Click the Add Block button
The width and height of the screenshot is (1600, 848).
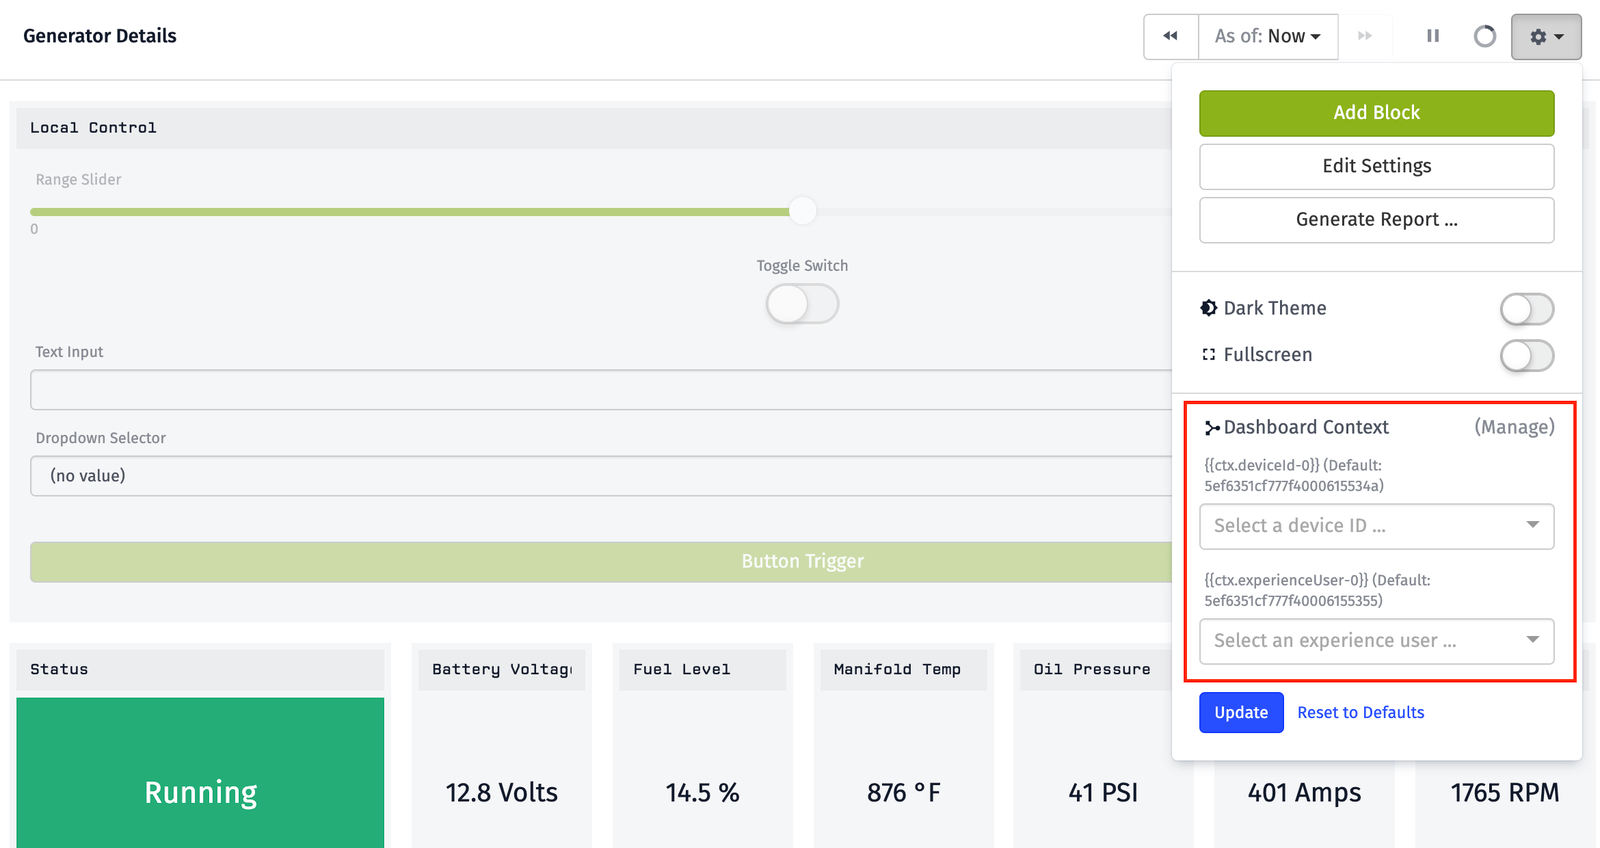[1377, 113]
